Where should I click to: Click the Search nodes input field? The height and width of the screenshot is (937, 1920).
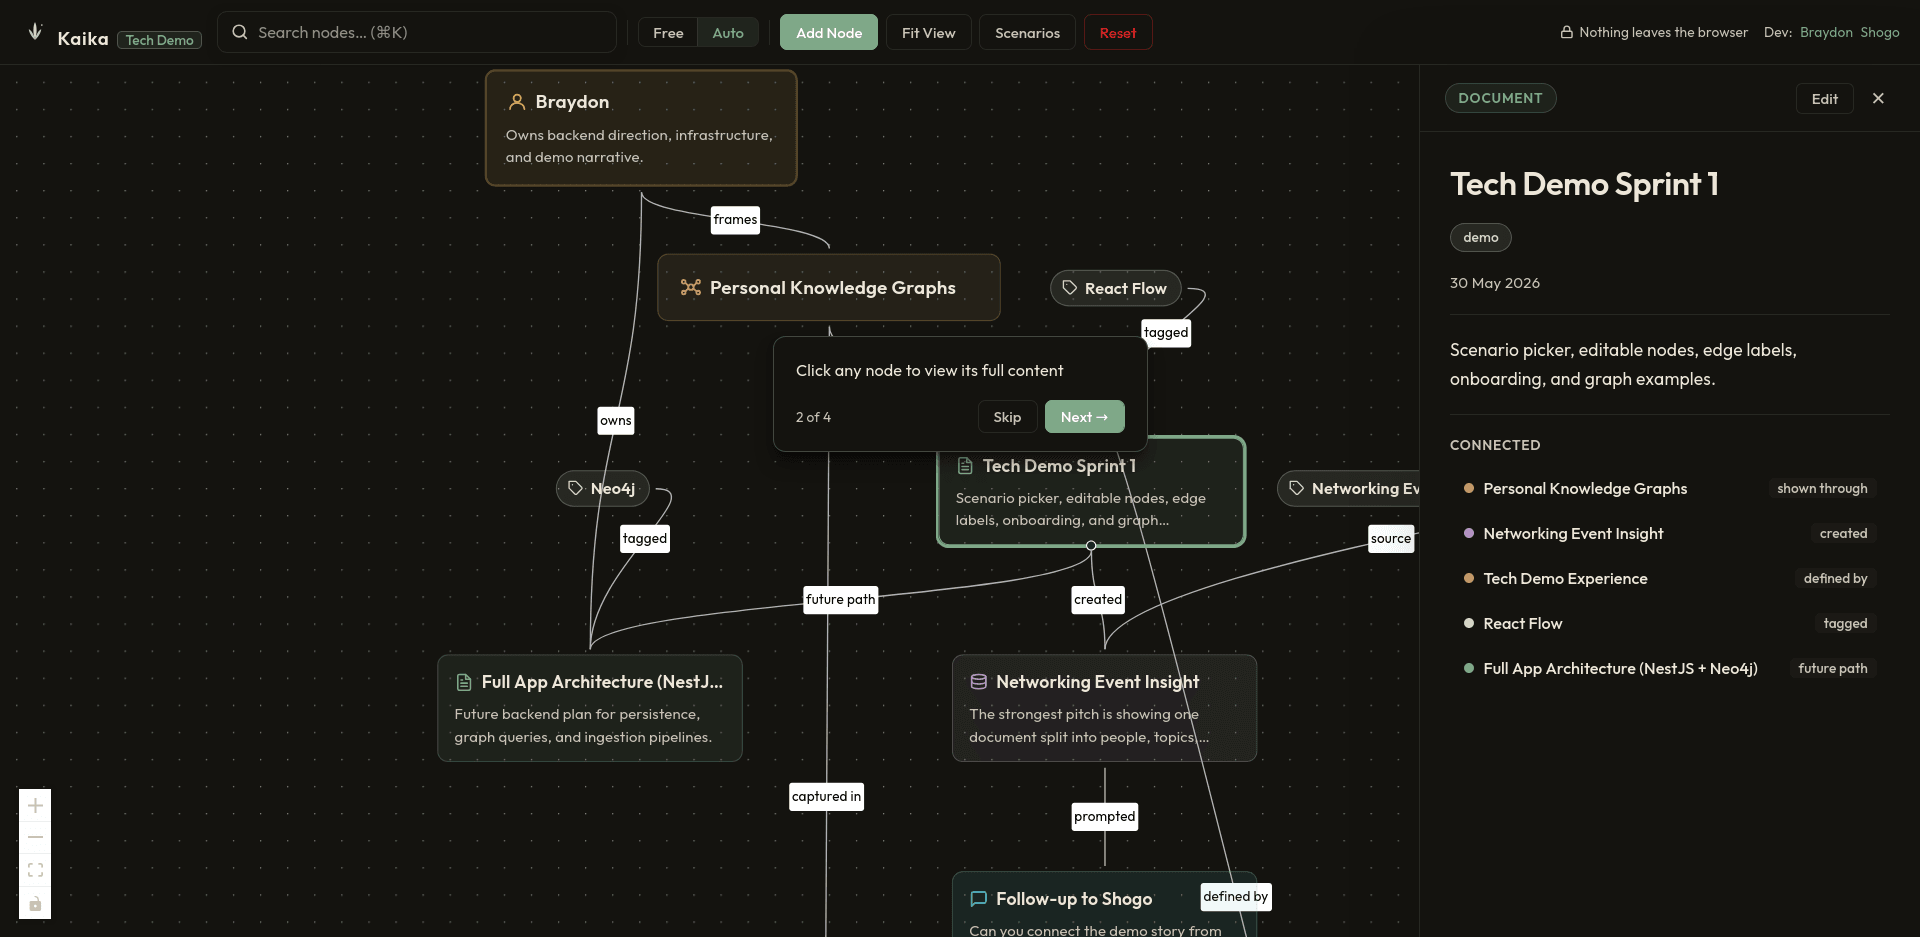tap(417, 32)
